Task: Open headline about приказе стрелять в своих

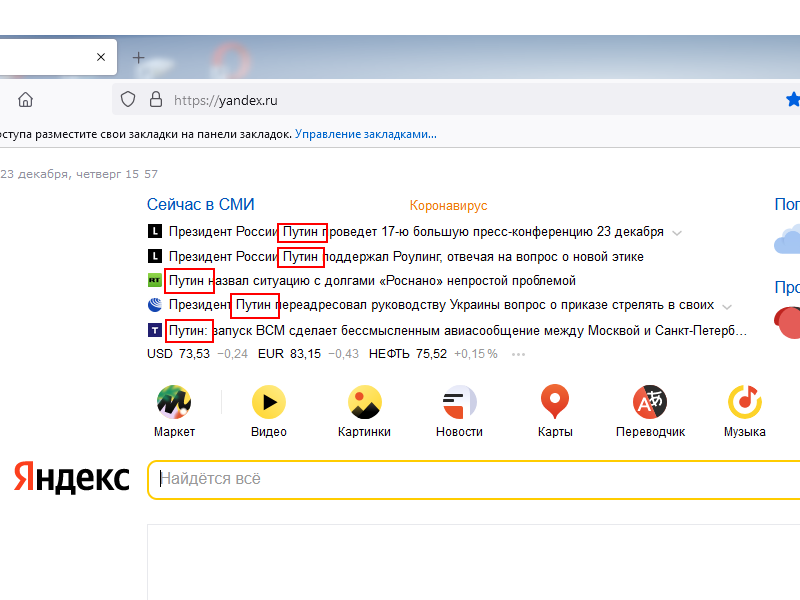Action: 441,305
